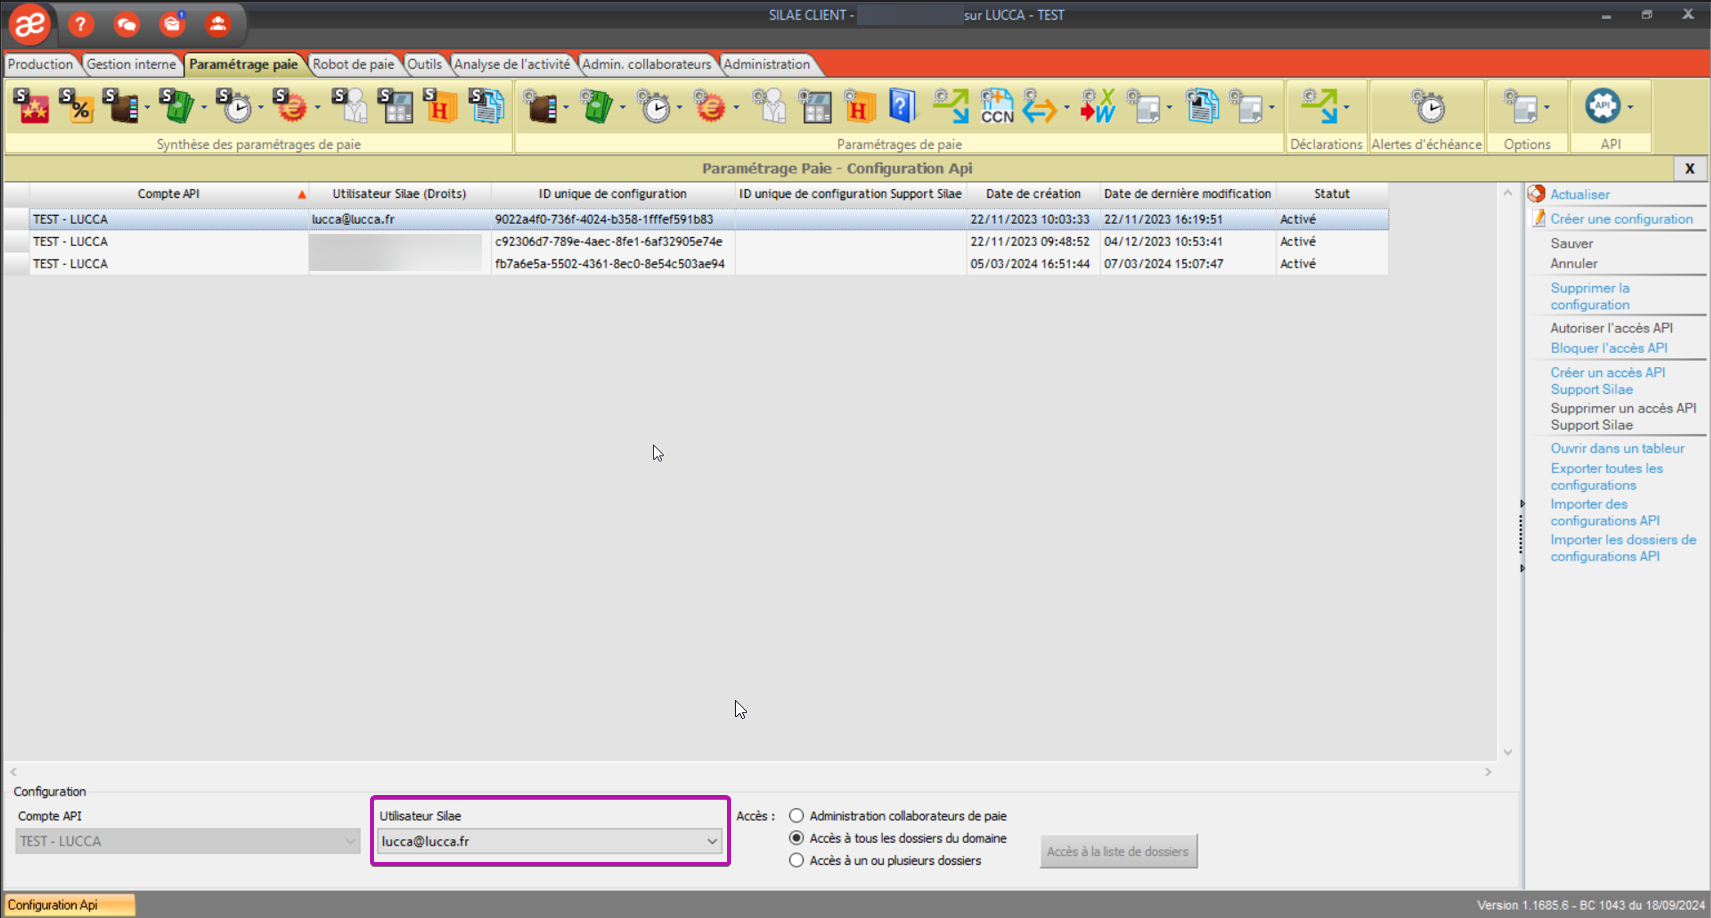Click the gear-badged green banknotes icon

point(597,106)
